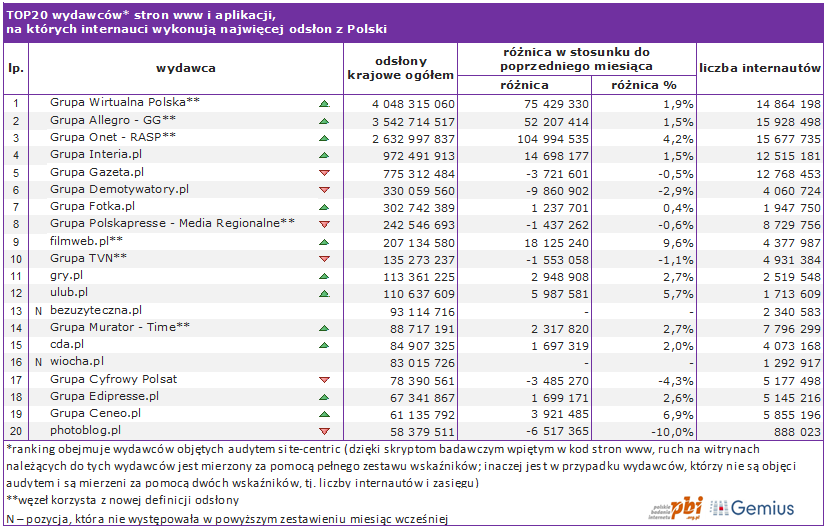Screen dimensions: 828x529
Task: Select the 'różnica %' column header
Action: pos(644,85)
